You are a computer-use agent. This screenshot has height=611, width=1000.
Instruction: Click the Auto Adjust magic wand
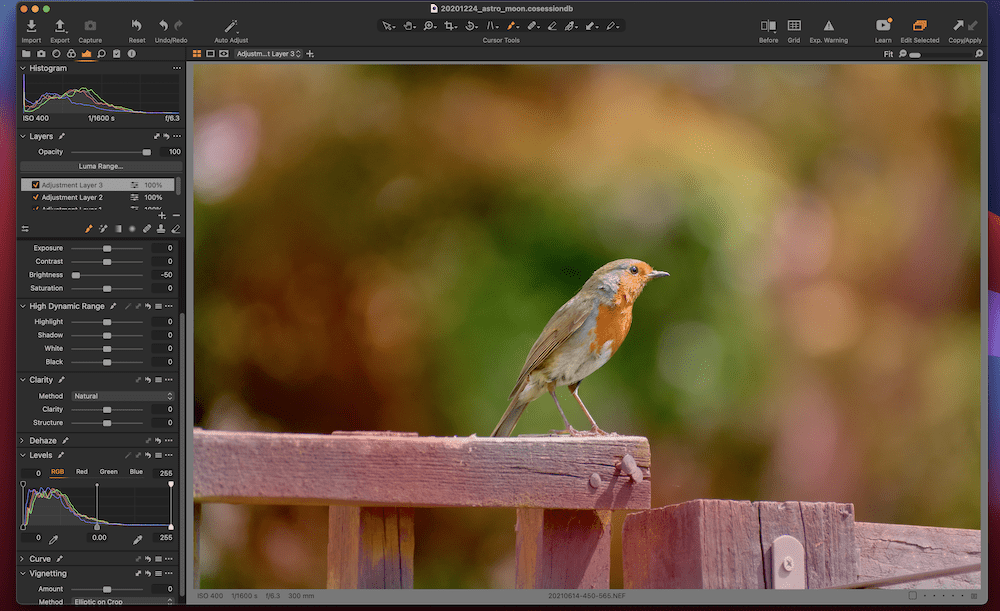coord(231,25)
